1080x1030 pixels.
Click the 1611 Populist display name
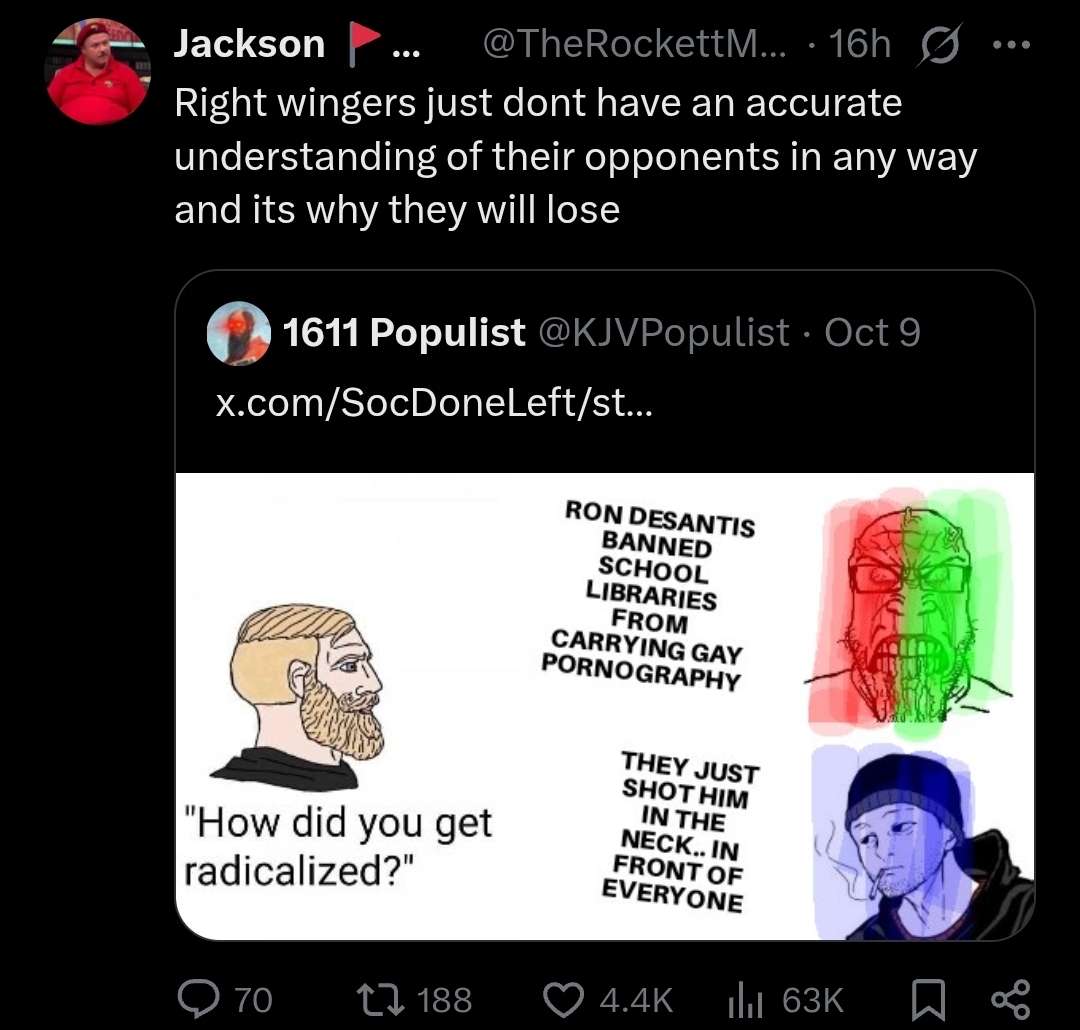pyautogui.click(x=404, y=333)
